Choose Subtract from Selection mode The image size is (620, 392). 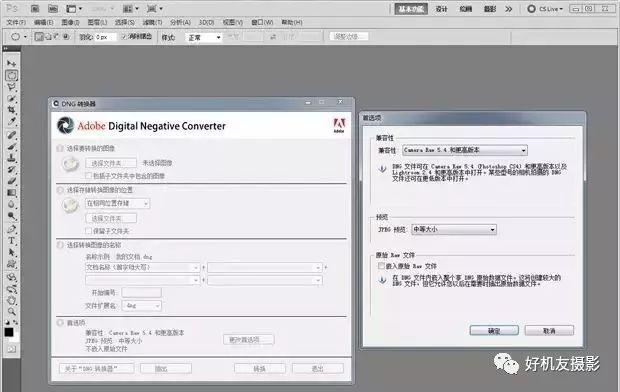click(57, 37)
